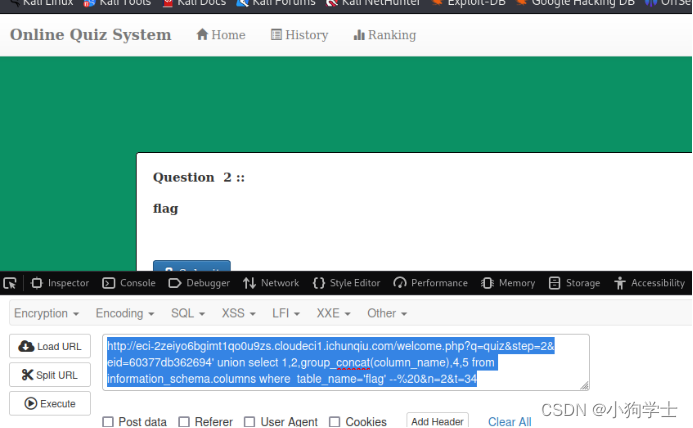
Task: Click the URL text area resize grip
Action: pos(584,386)
